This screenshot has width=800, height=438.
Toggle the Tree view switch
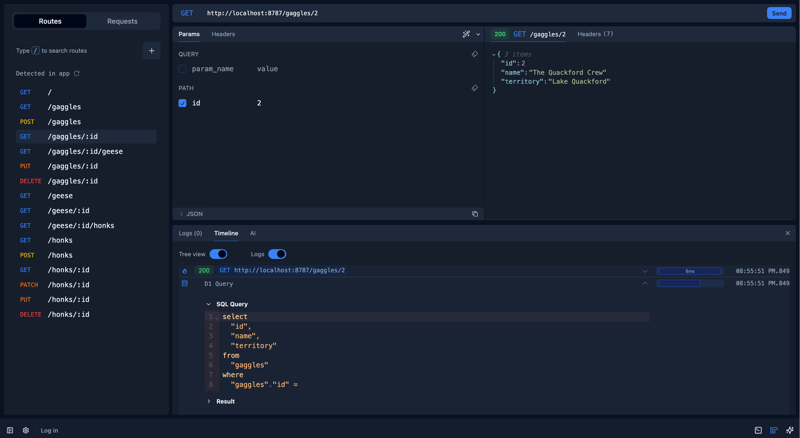click(x=218, y=254)
